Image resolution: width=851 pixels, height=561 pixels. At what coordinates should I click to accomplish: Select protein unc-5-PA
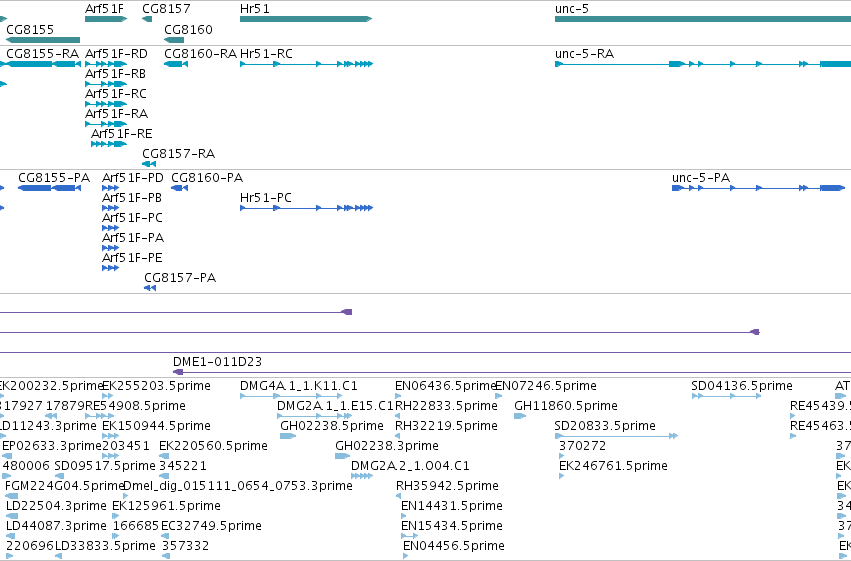(758, 188)
